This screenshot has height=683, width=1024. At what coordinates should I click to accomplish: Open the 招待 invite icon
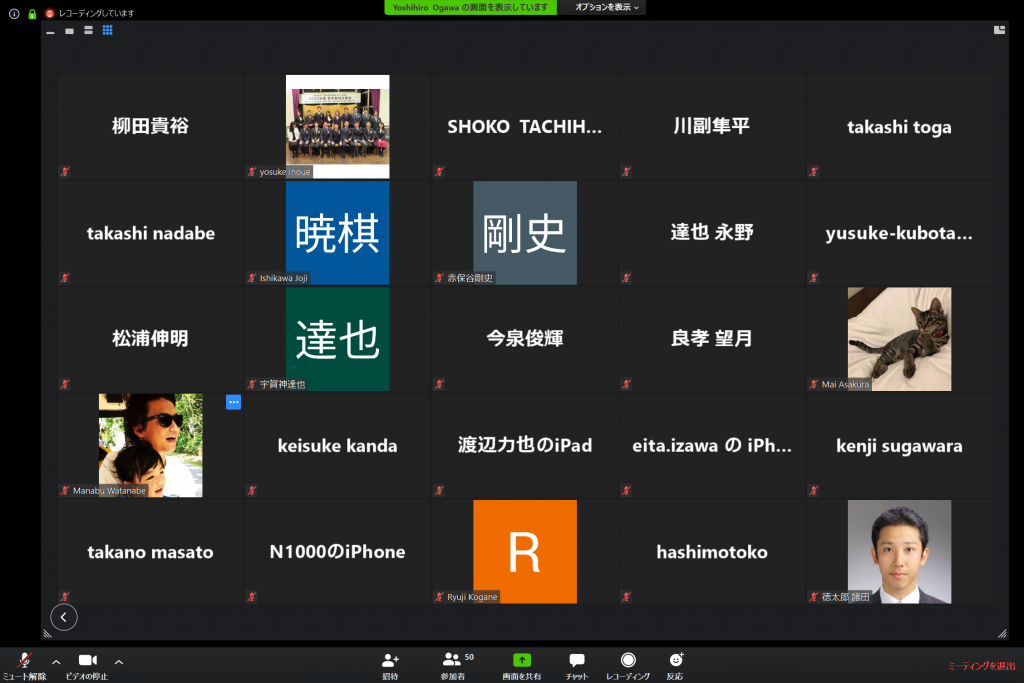(390, 661)
